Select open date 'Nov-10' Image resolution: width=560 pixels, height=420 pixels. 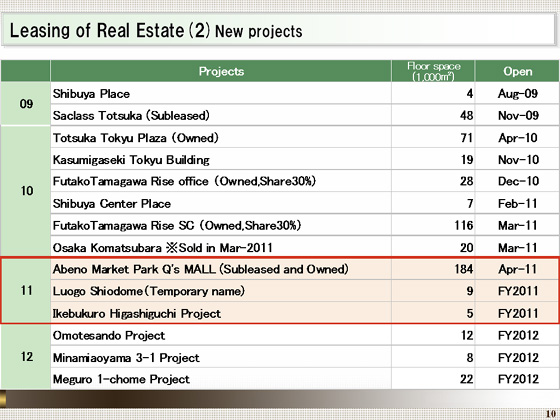coord(518,160)
